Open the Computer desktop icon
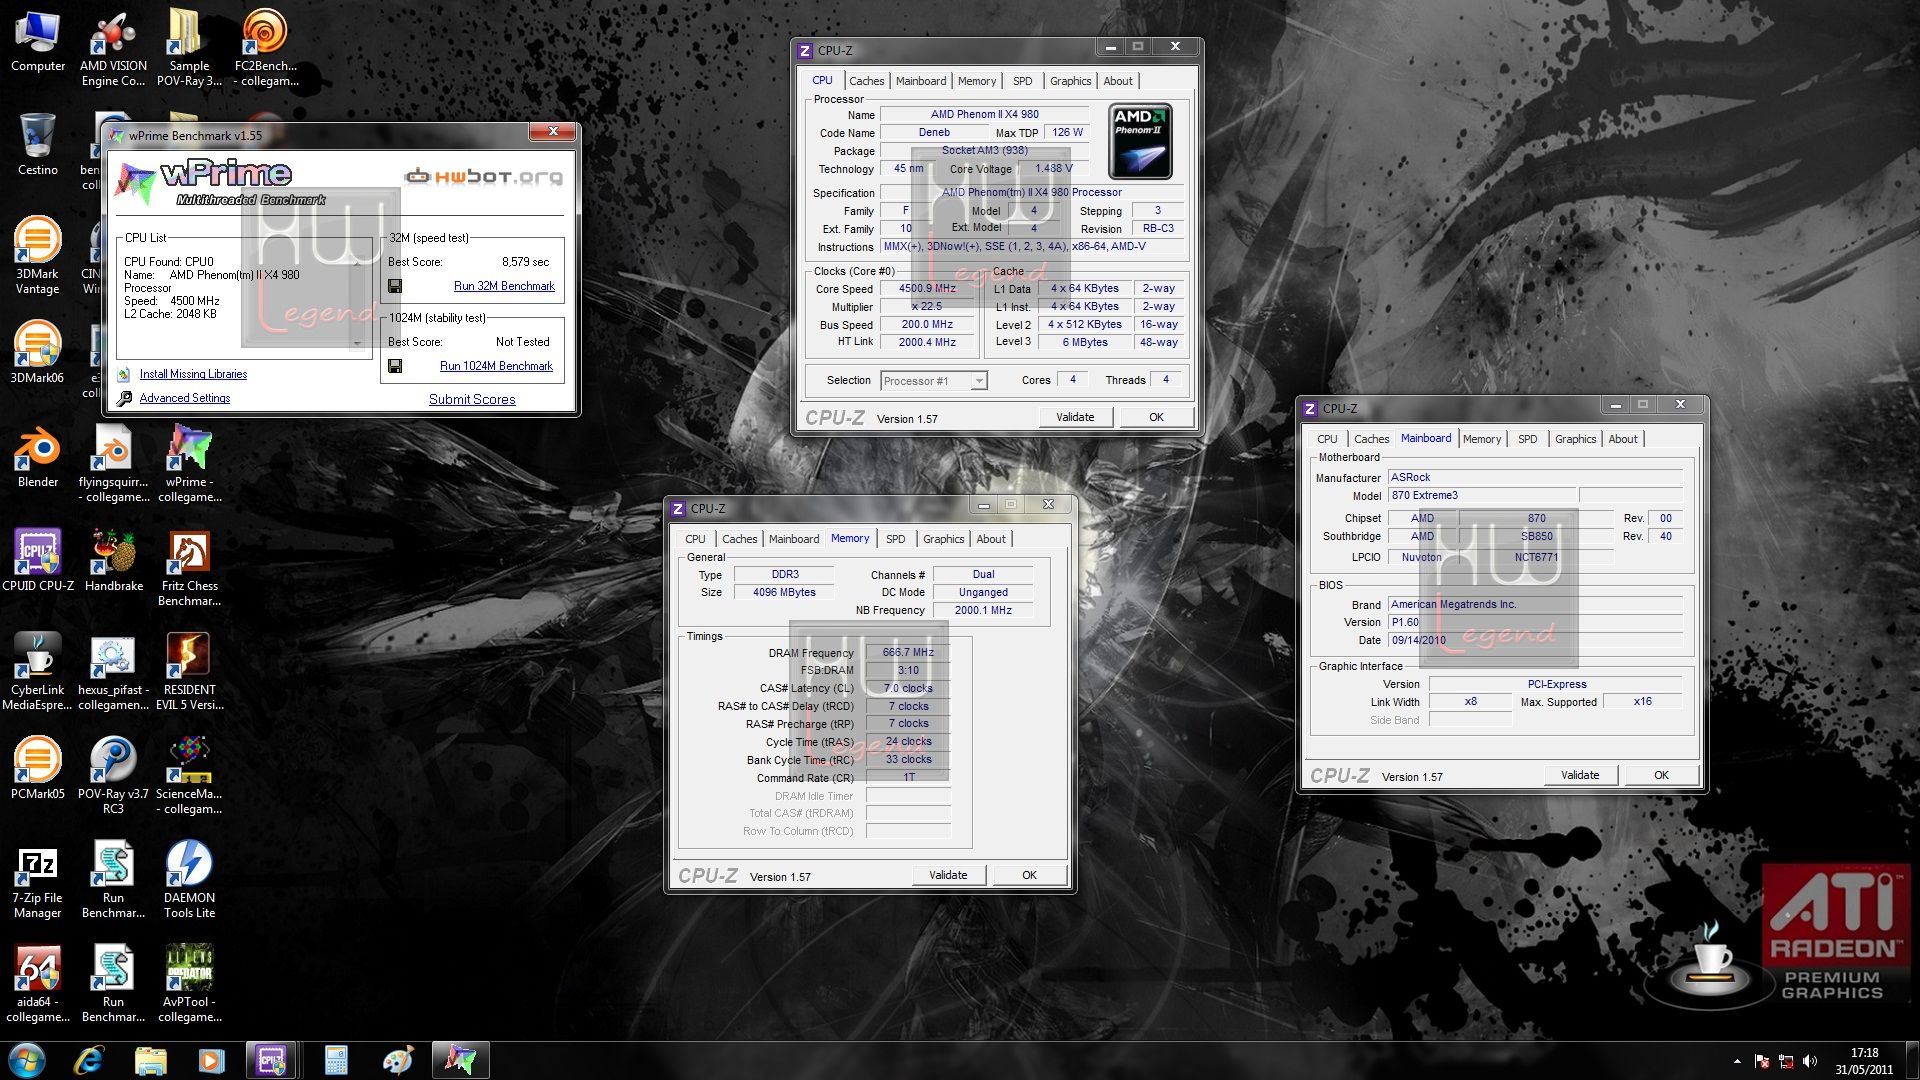Viewport: 1920px width, 1080px height. (38, 41)
